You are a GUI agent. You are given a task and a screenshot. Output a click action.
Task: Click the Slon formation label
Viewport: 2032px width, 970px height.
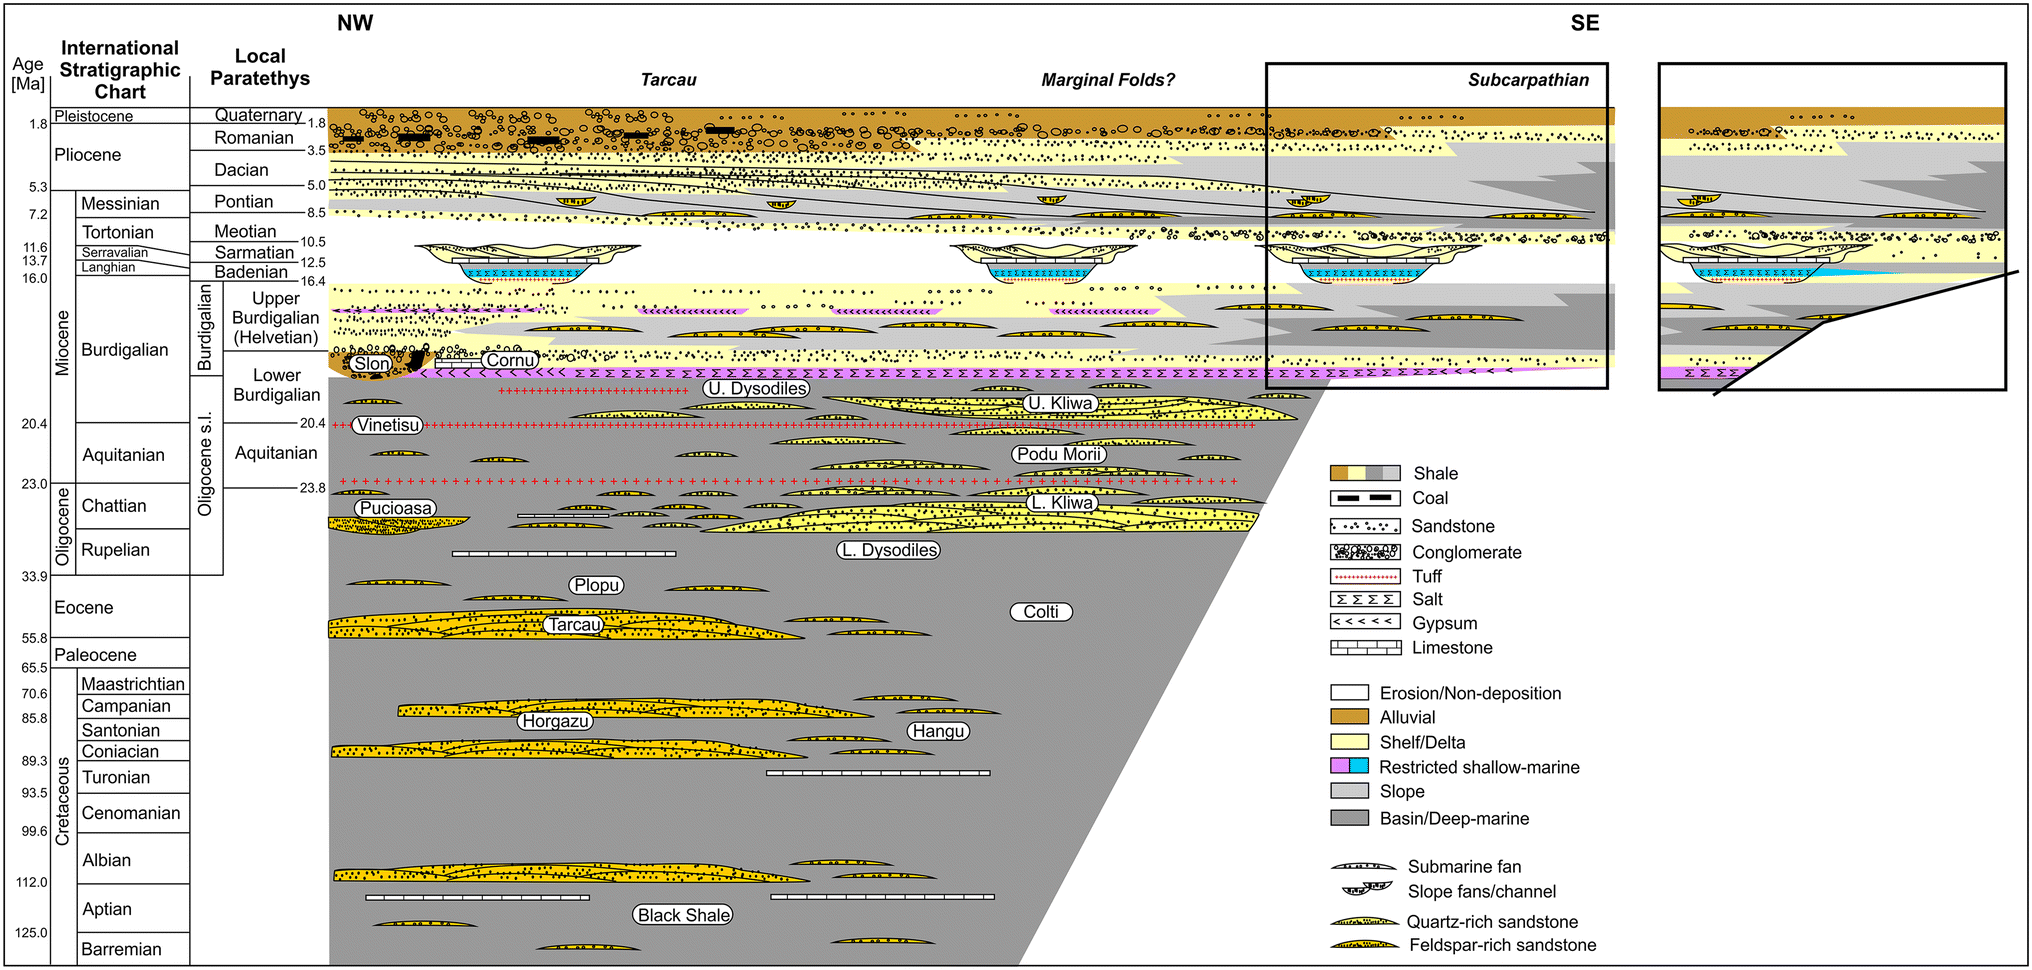(371, 364)
